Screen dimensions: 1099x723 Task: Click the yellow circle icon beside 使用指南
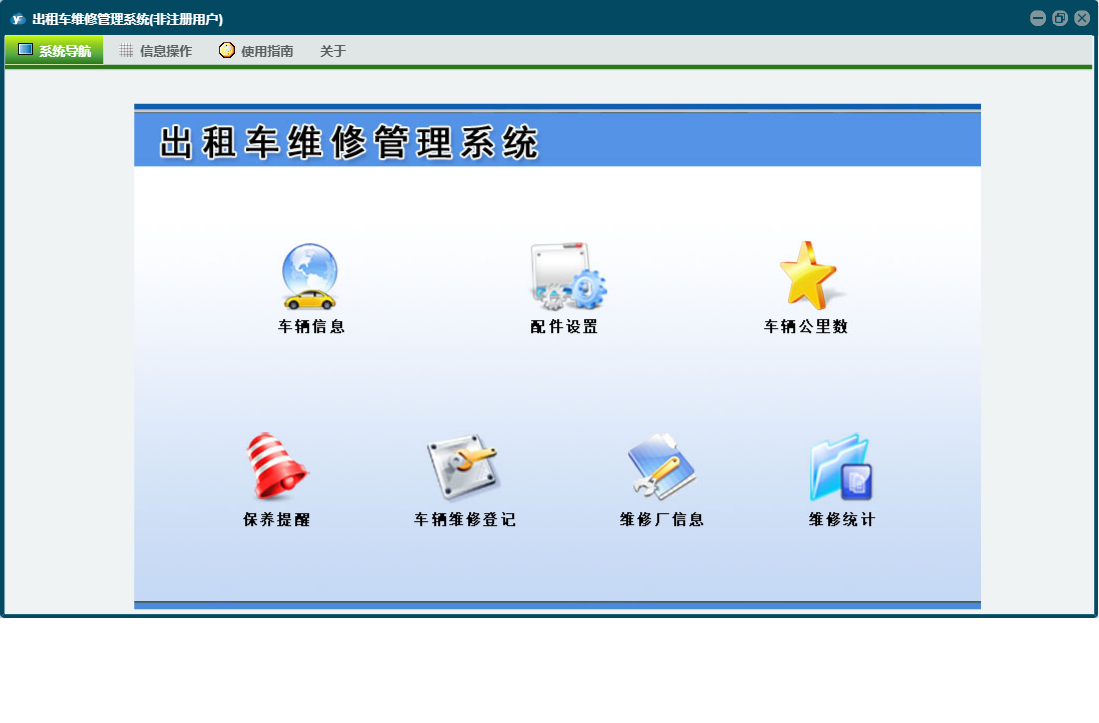(x=226, y=50)
